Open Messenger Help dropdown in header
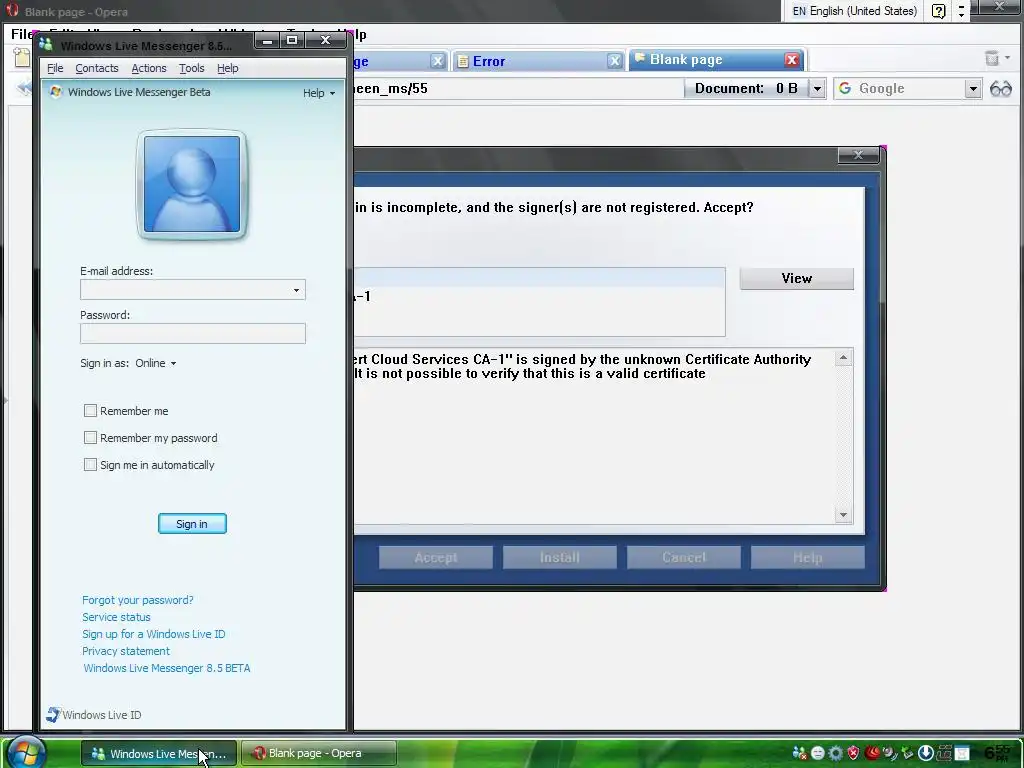The image size is (1024, 768). (319, 93)
